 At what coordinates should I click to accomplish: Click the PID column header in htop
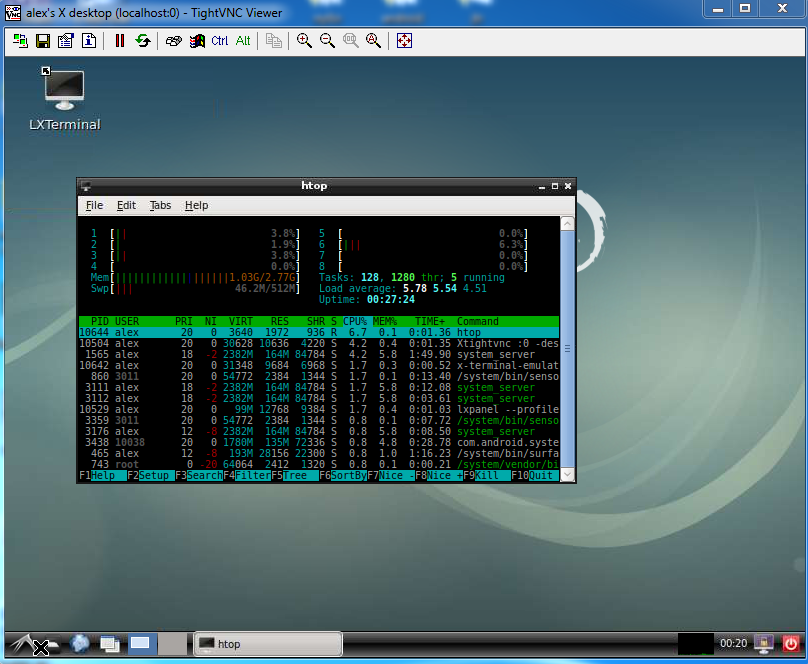[99, 321]
